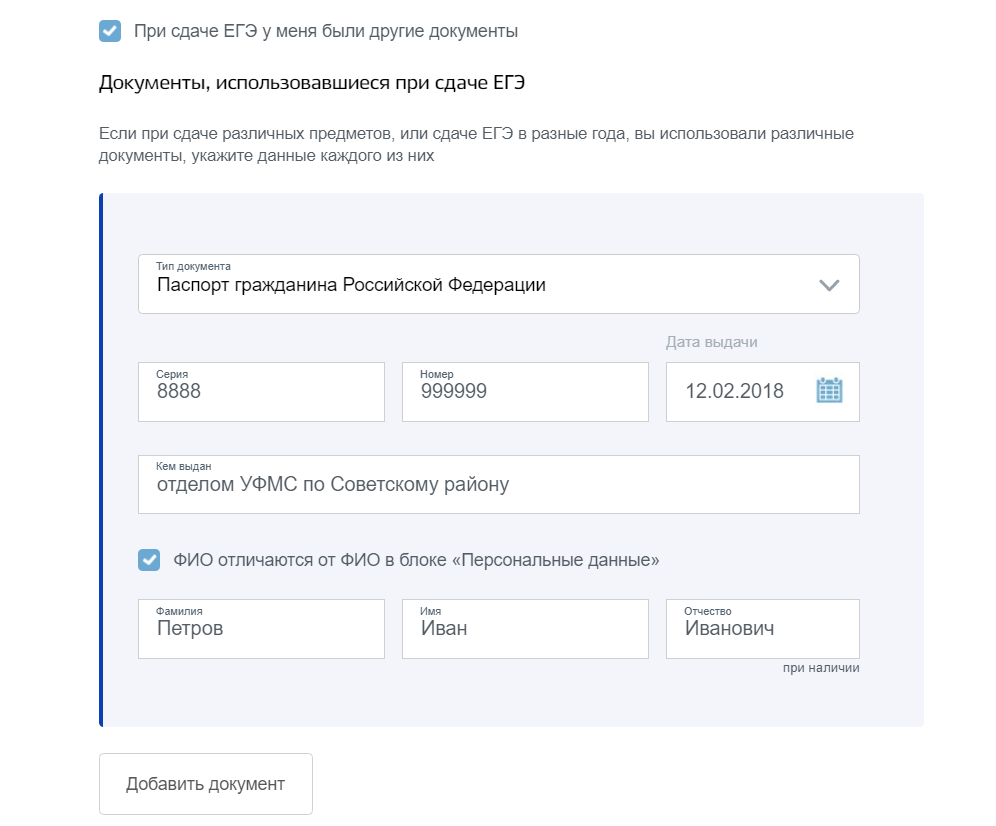Click the label text about ФИО in «Персональные данные»

coord(416,560)
